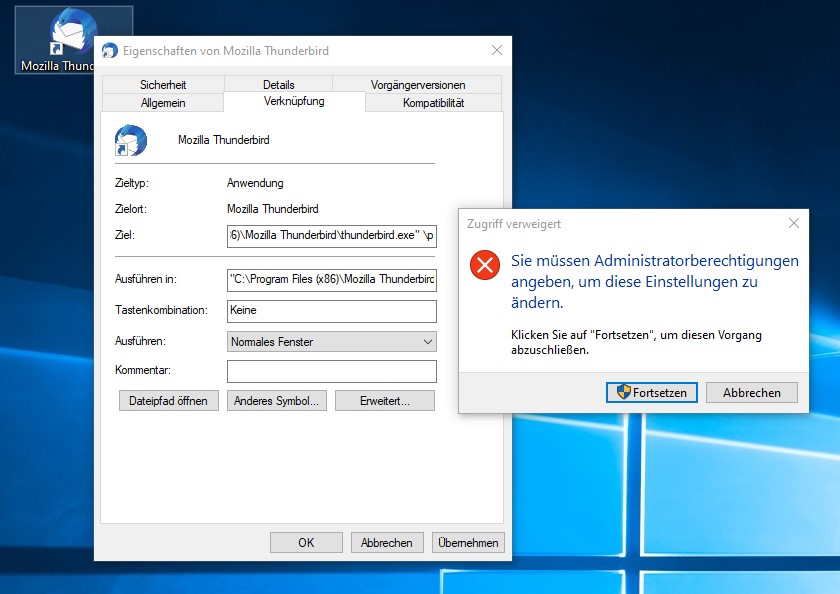Click the Klicken Sie auf Fortsetzen instruction text
The image size is (840, 594).
636,342
